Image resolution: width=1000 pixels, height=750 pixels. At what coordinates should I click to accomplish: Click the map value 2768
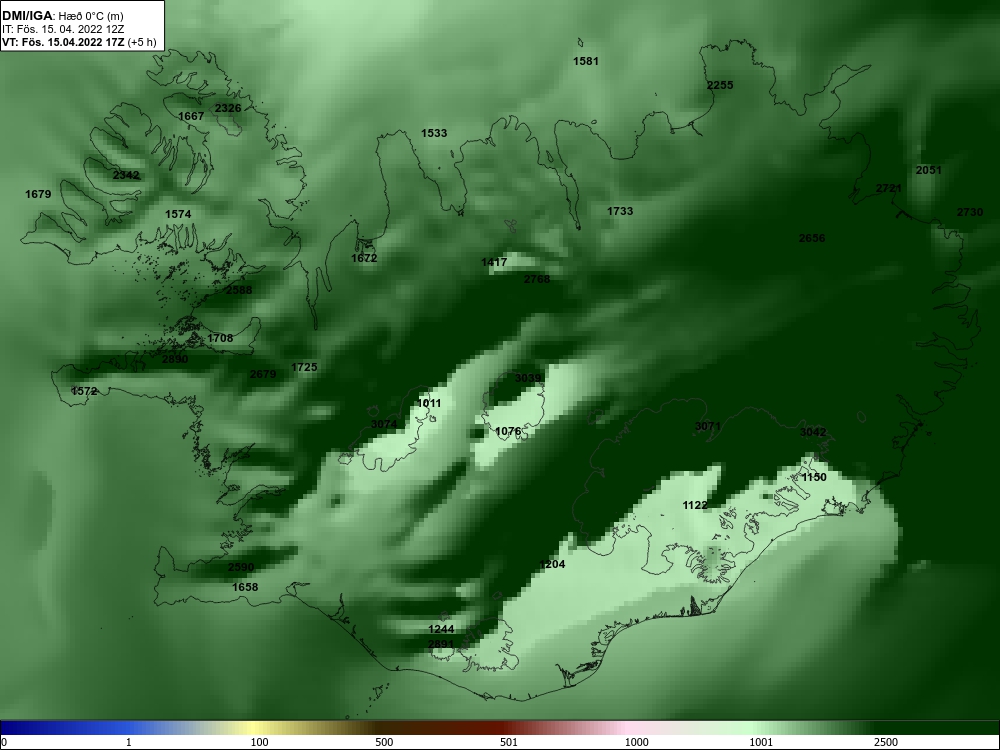(x=536, y=279)
